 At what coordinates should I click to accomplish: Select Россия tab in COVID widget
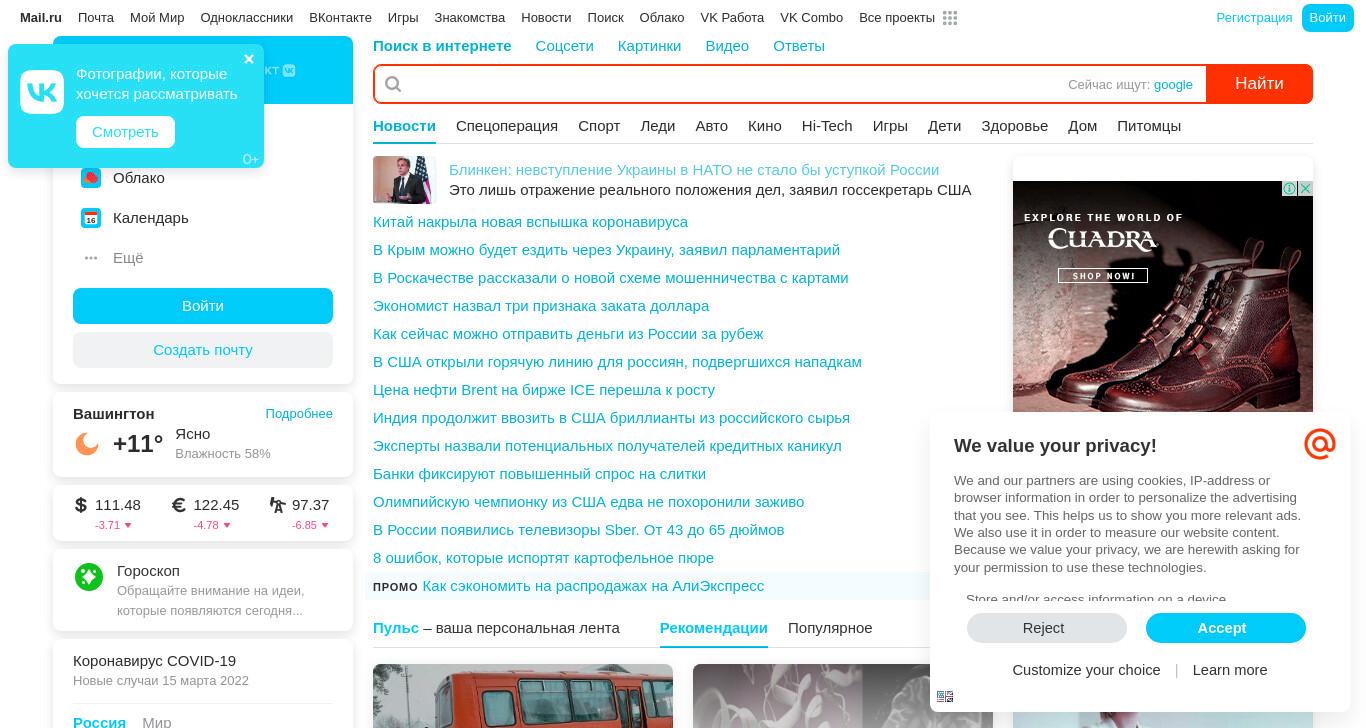(99, 722)
